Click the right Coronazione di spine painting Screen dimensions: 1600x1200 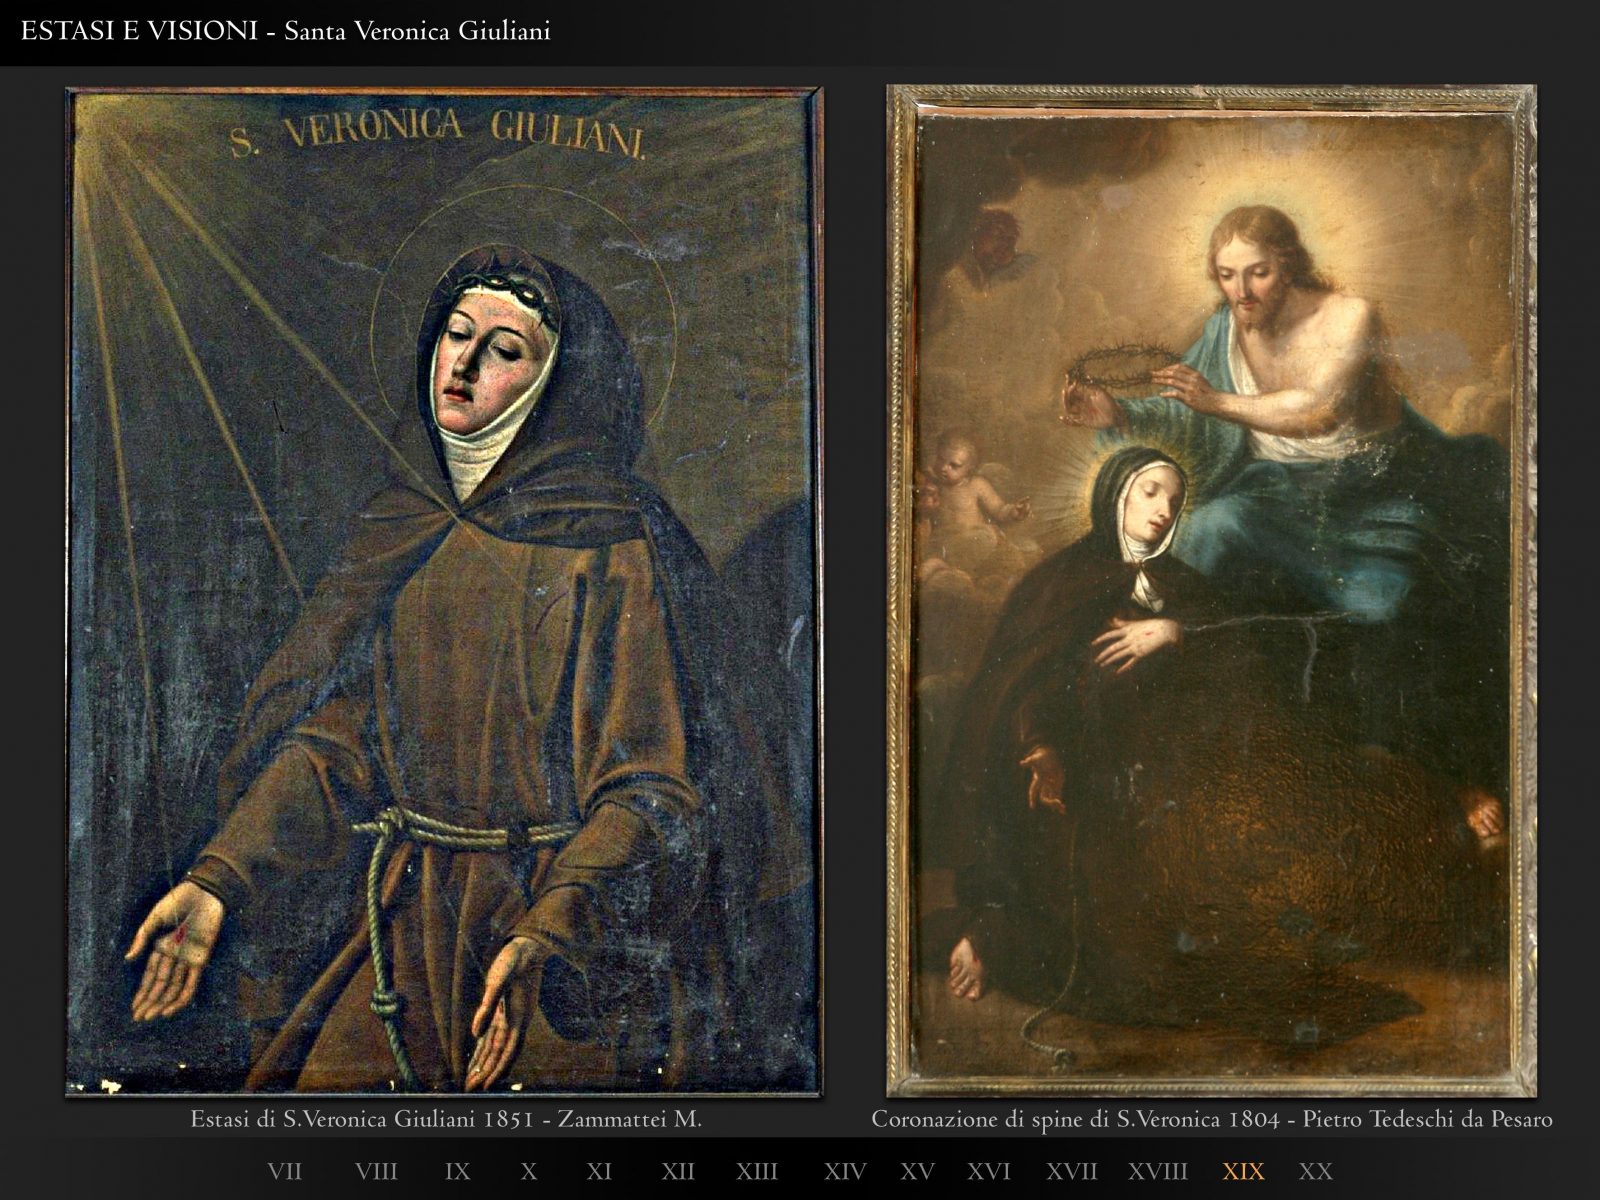point(1211,591)
